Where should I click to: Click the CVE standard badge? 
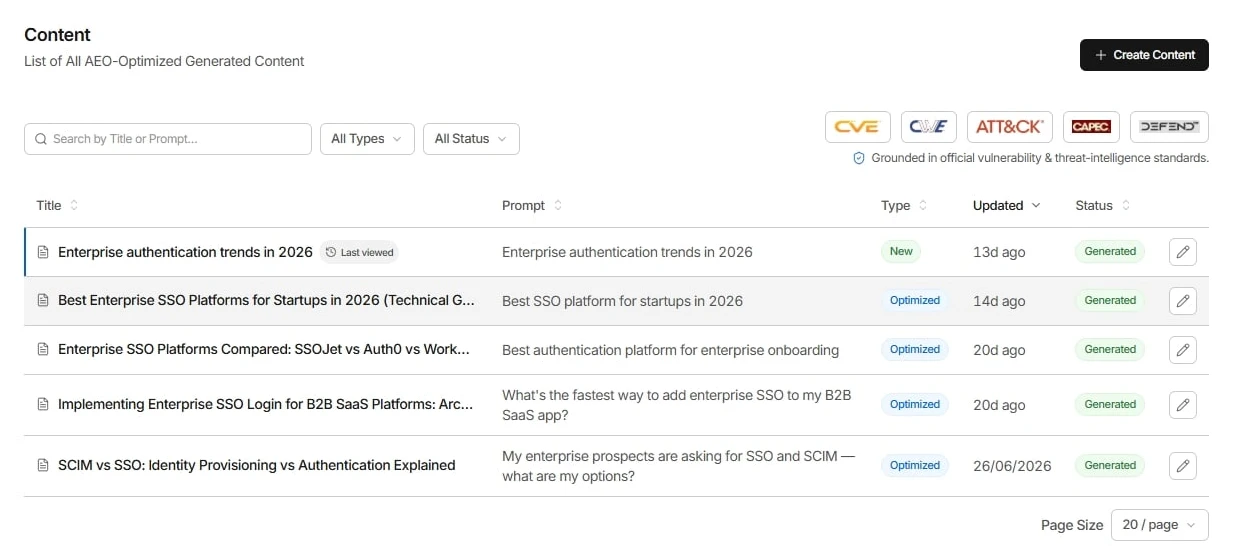coord(857,127)
